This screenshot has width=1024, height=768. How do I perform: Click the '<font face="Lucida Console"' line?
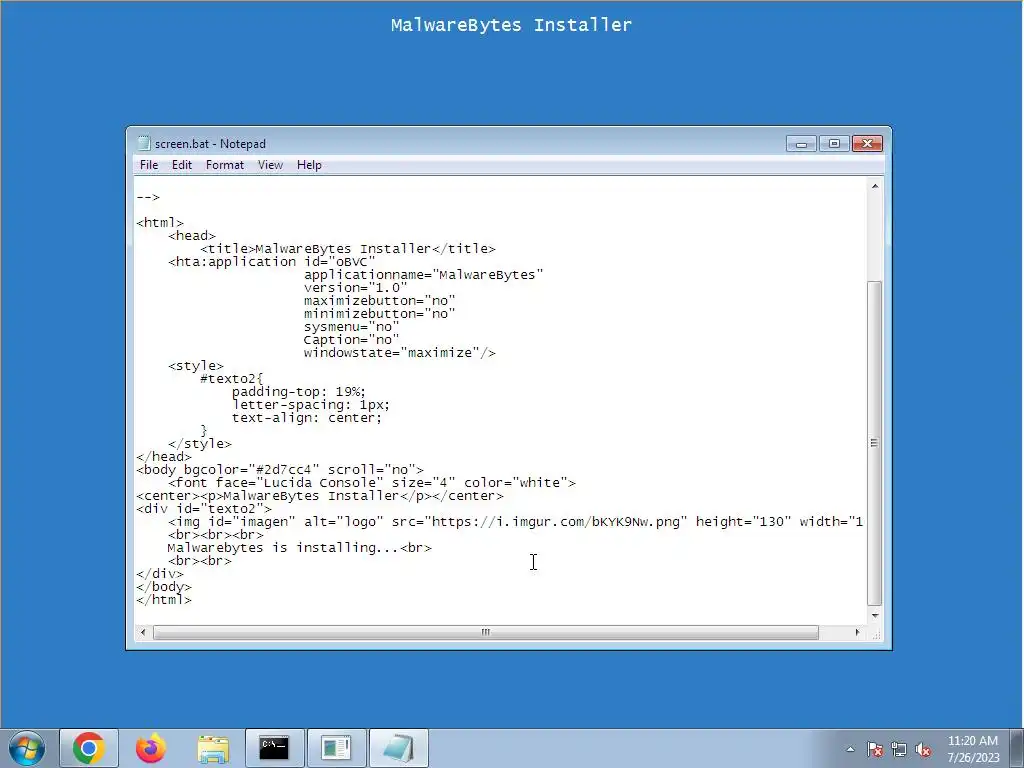pos(372,483)
